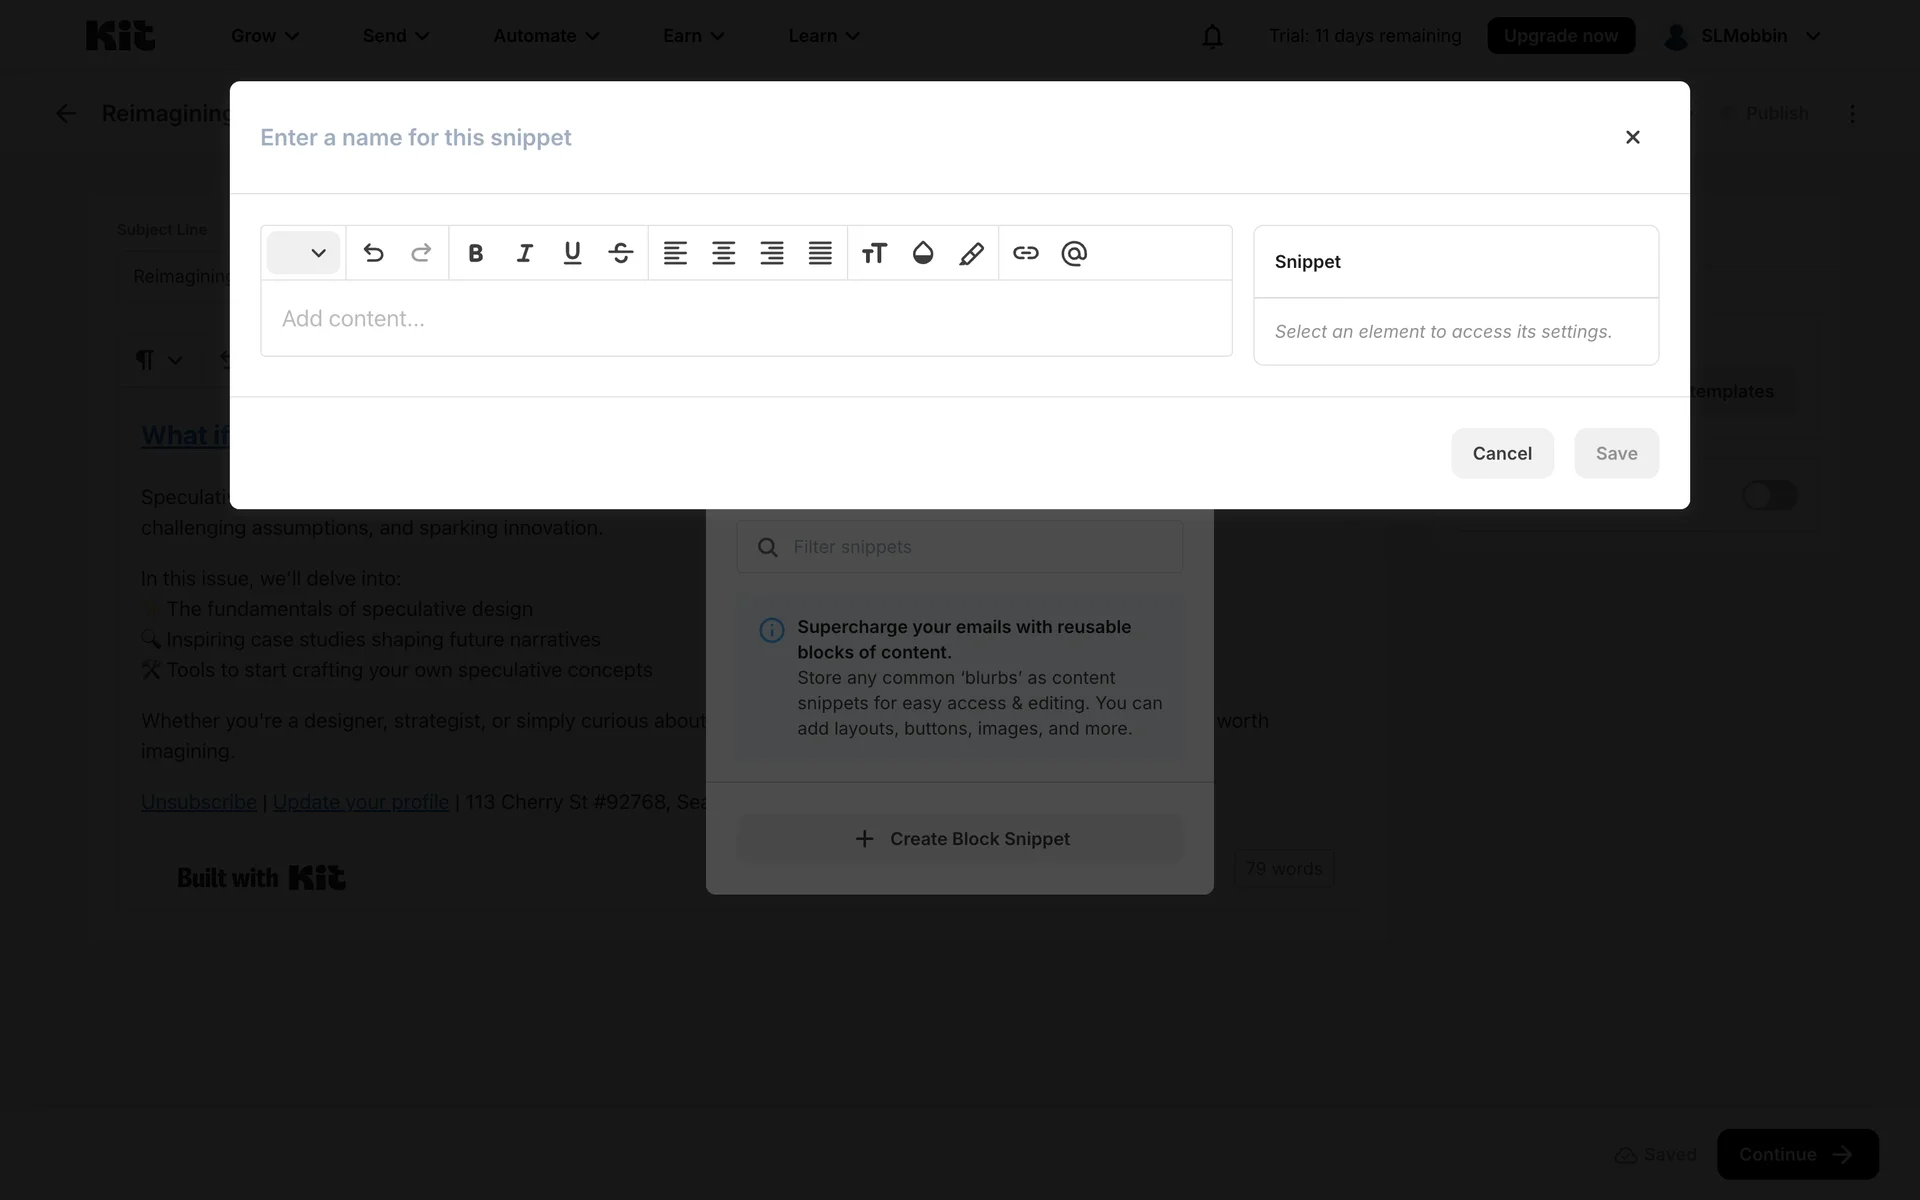
Task: Click the @ personalization icon
Action: 1074,253
